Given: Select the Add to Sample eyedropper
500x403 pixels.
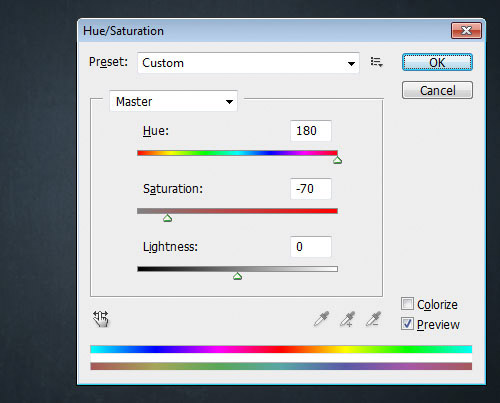Looking at the screenshot, I should 347,319.
